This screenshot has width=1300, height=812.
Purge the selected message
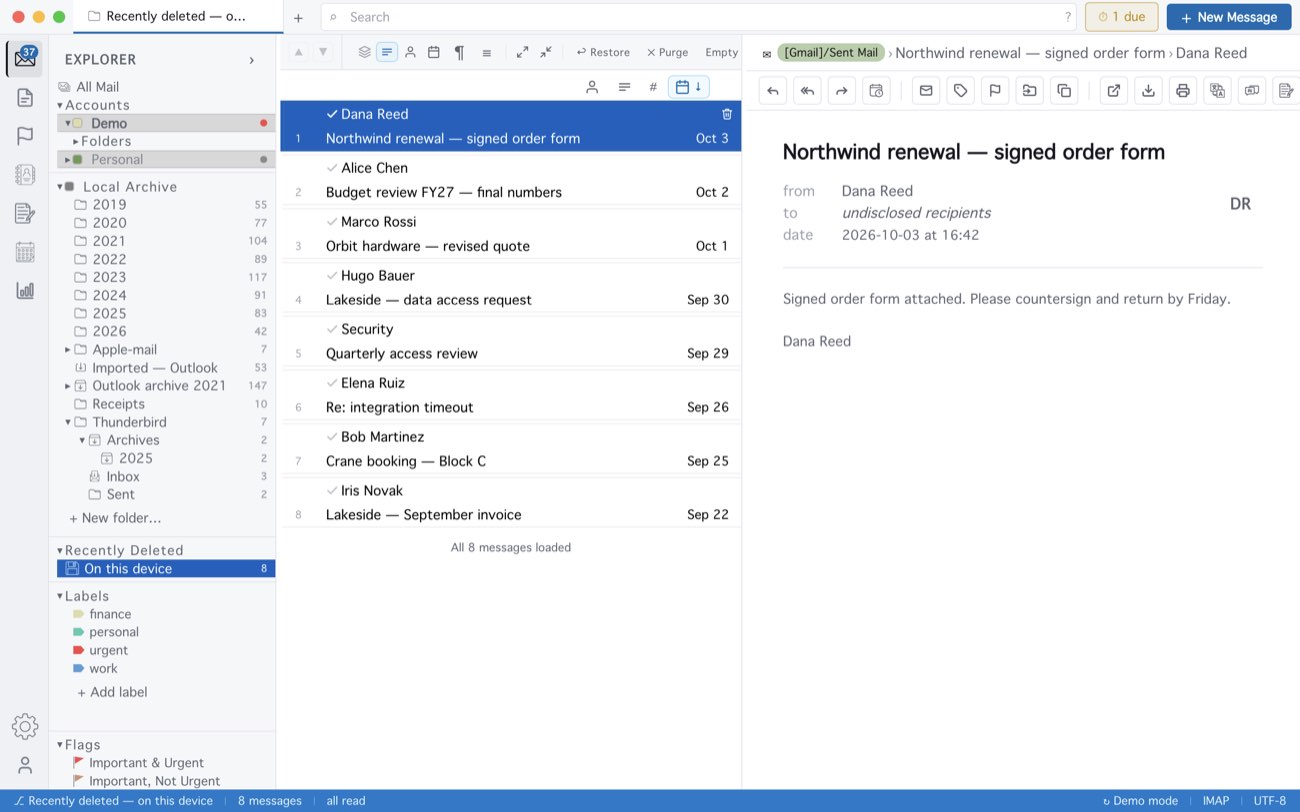[x=667, y=52]
